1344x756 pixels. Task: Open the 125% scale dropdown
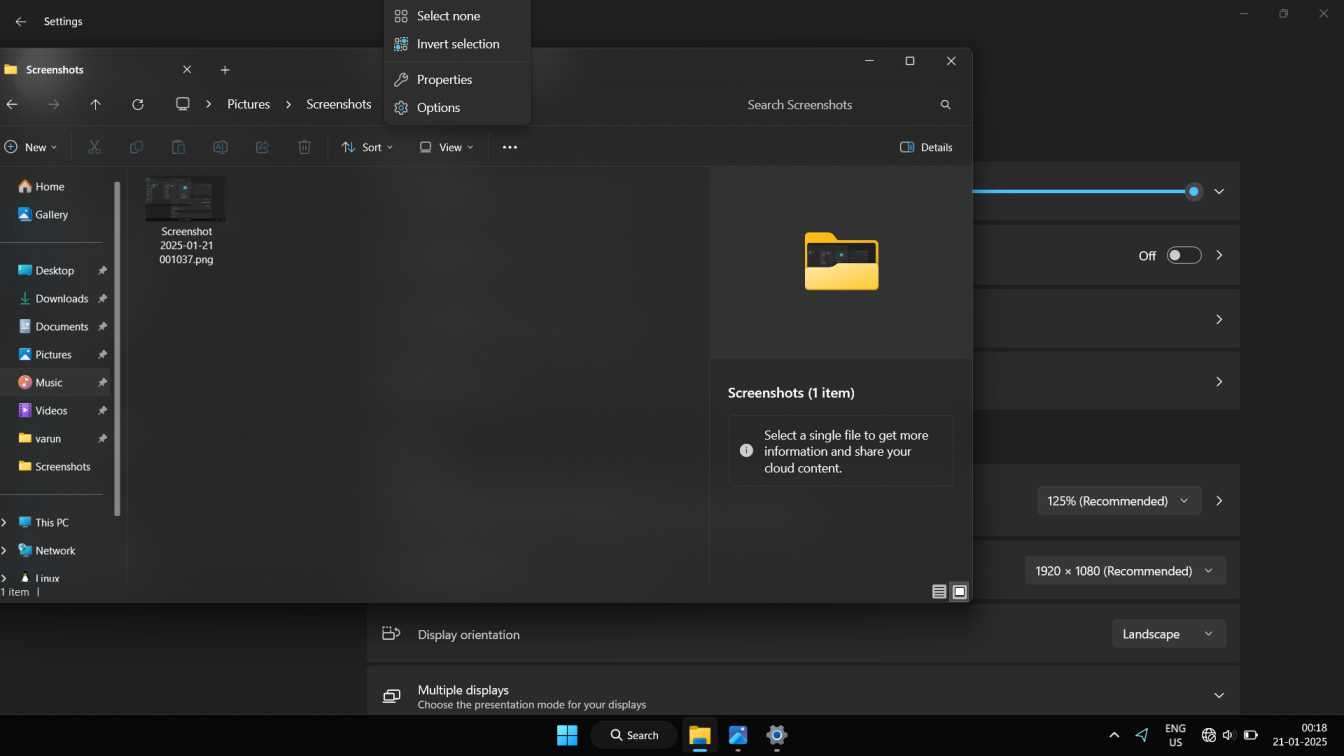point(1118,501)
